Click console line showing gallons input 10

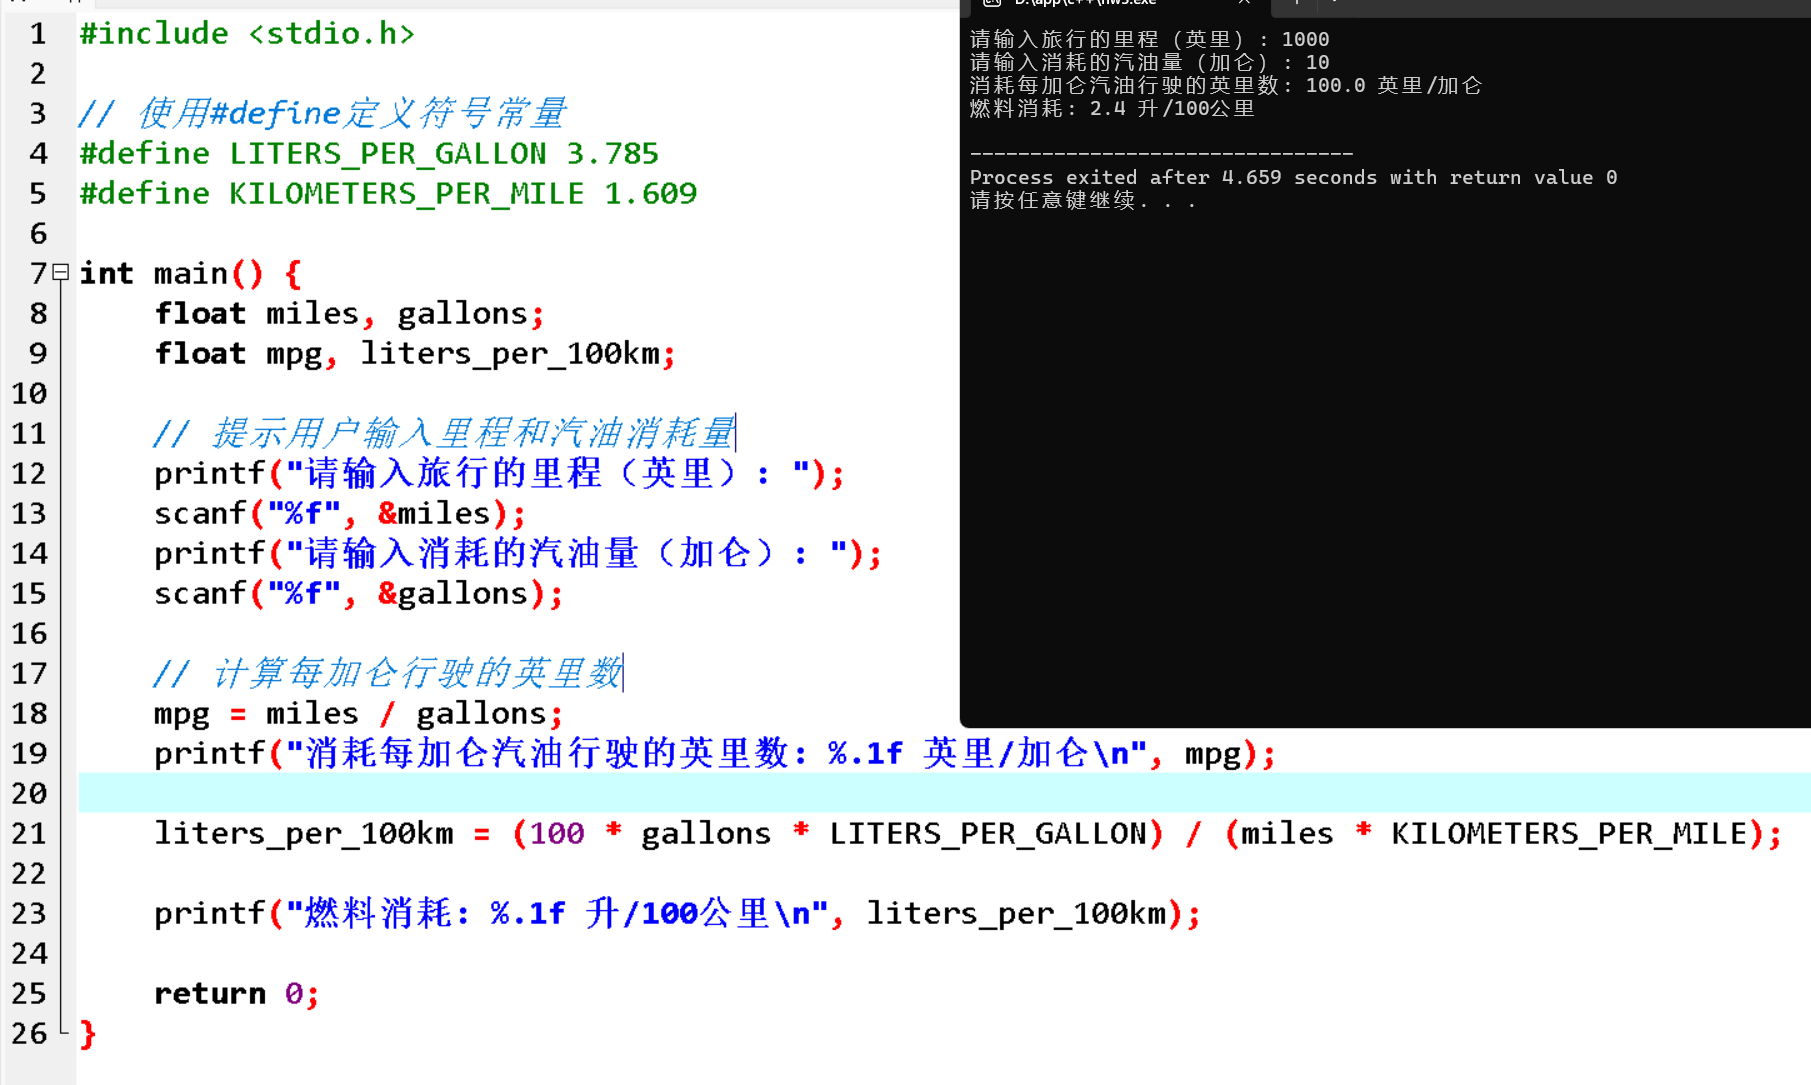click(x=1149, y=62)
